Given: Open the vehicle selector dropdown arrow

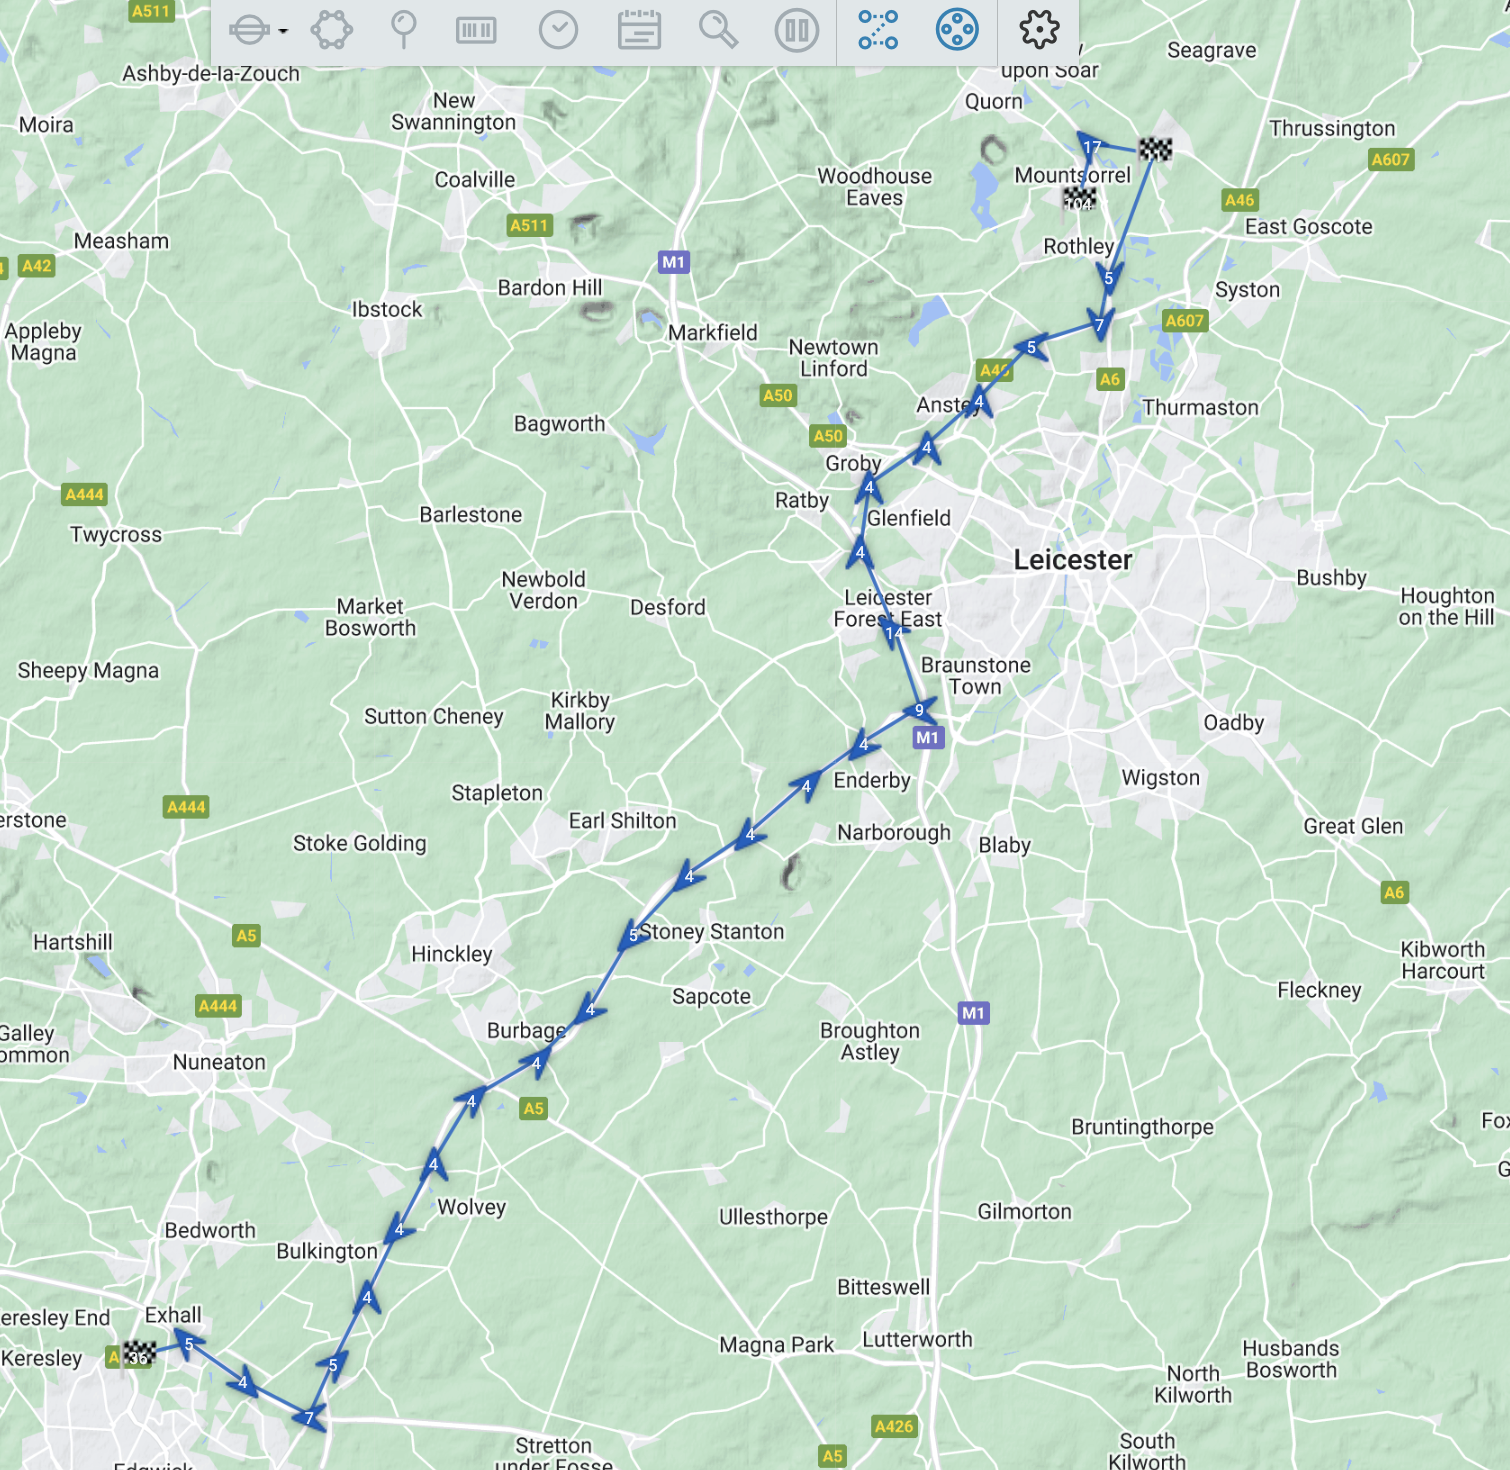Looking at the screenshot, I should [x=283, y=31].
